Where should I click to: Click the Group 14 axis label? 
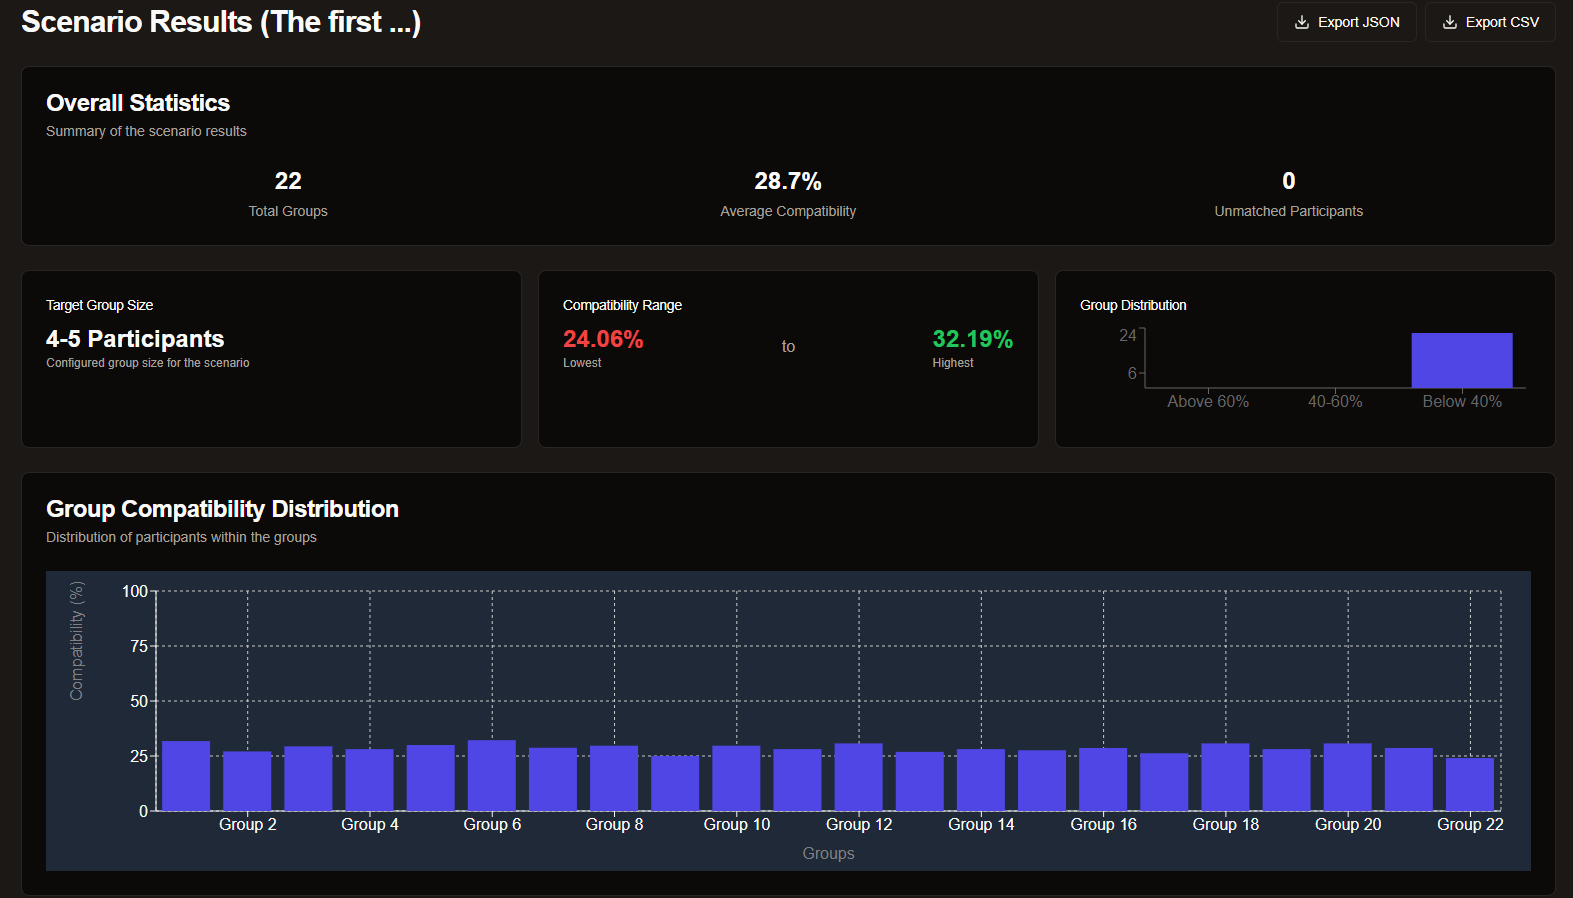981,824
